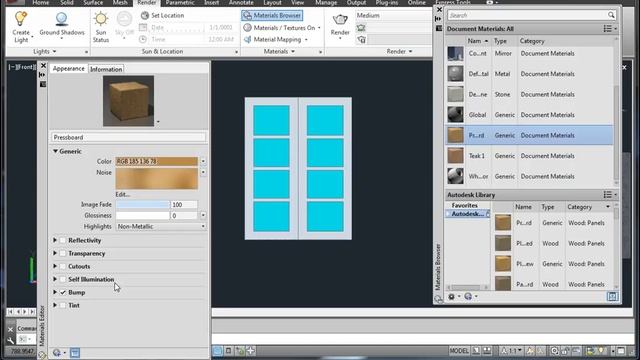The height and width of the screenshot is (360, 640).
Task: Sort by the document materials Category column header
Action: tap(532, 41)
